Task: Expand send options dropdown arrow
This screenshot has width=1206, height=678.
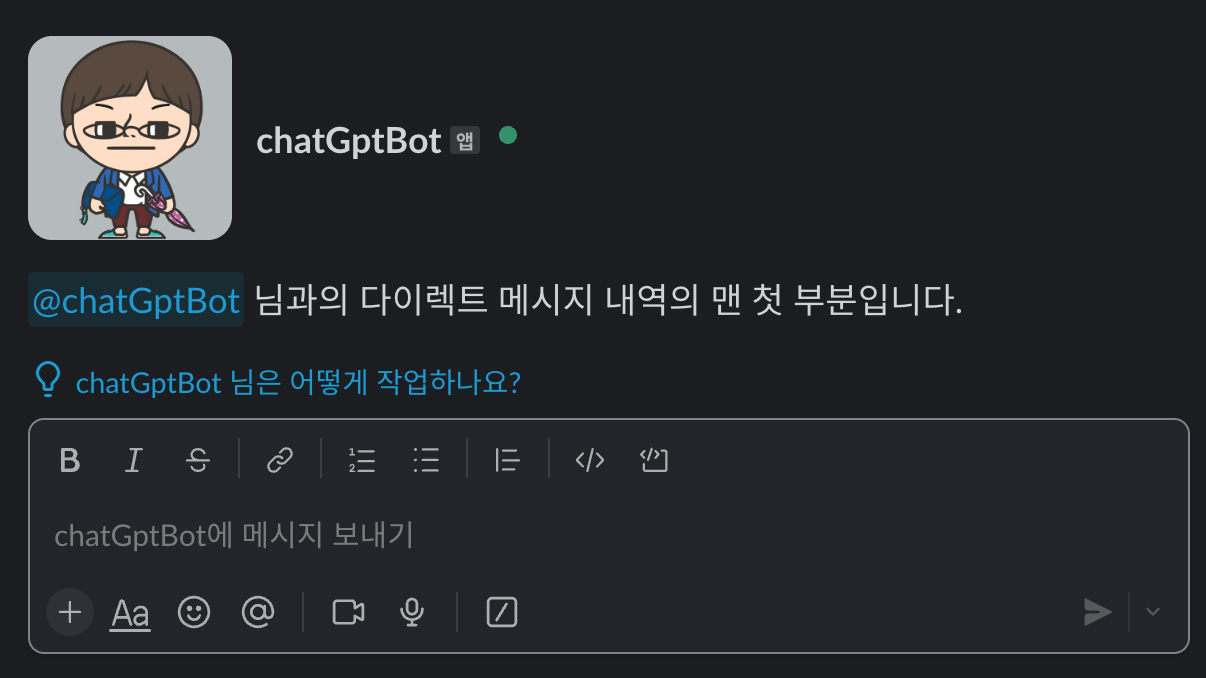Action: pyautogui.click(x=1153, y=612)
